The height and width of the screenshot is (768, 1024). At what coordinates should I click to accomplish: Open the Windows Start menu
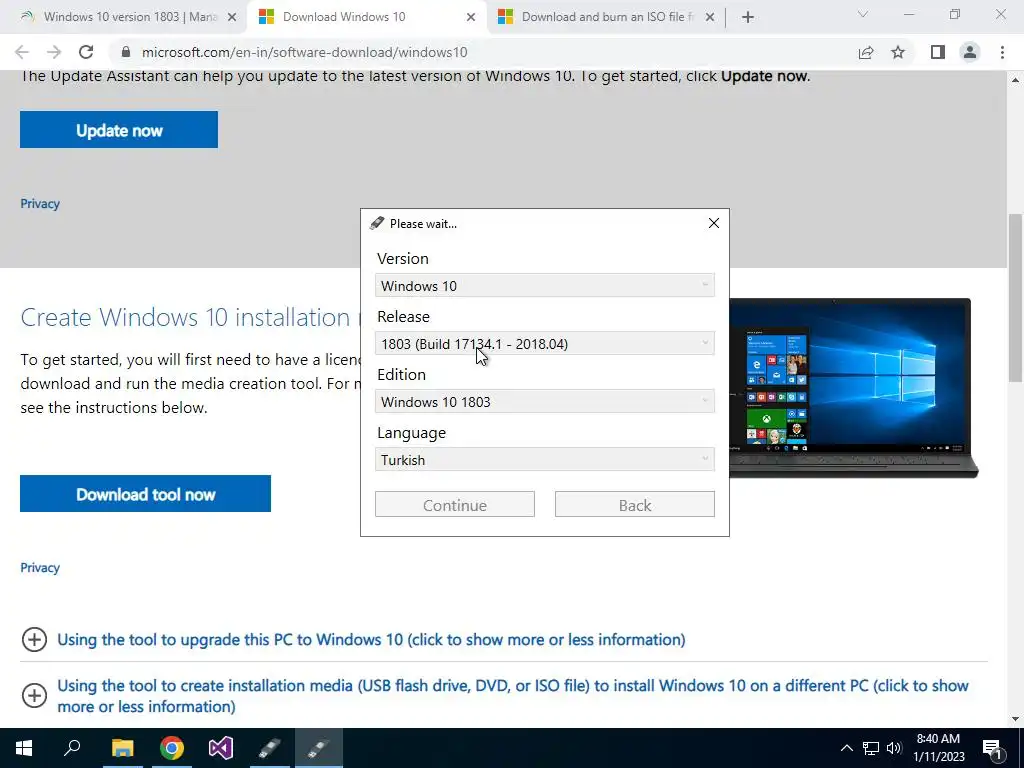(24, 748)
